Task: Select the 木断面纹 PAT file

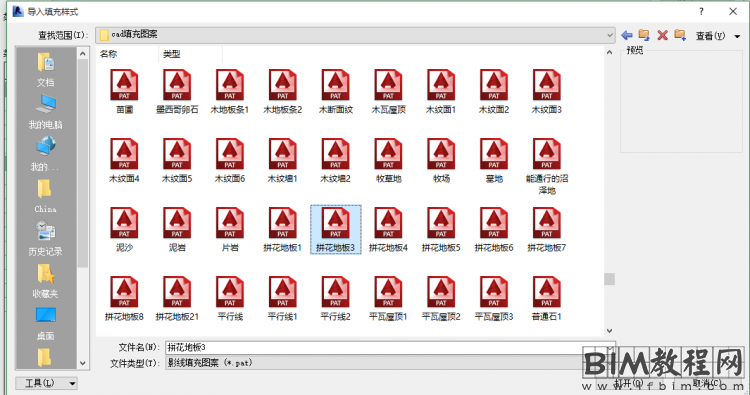Action: (x=336, y=92)
